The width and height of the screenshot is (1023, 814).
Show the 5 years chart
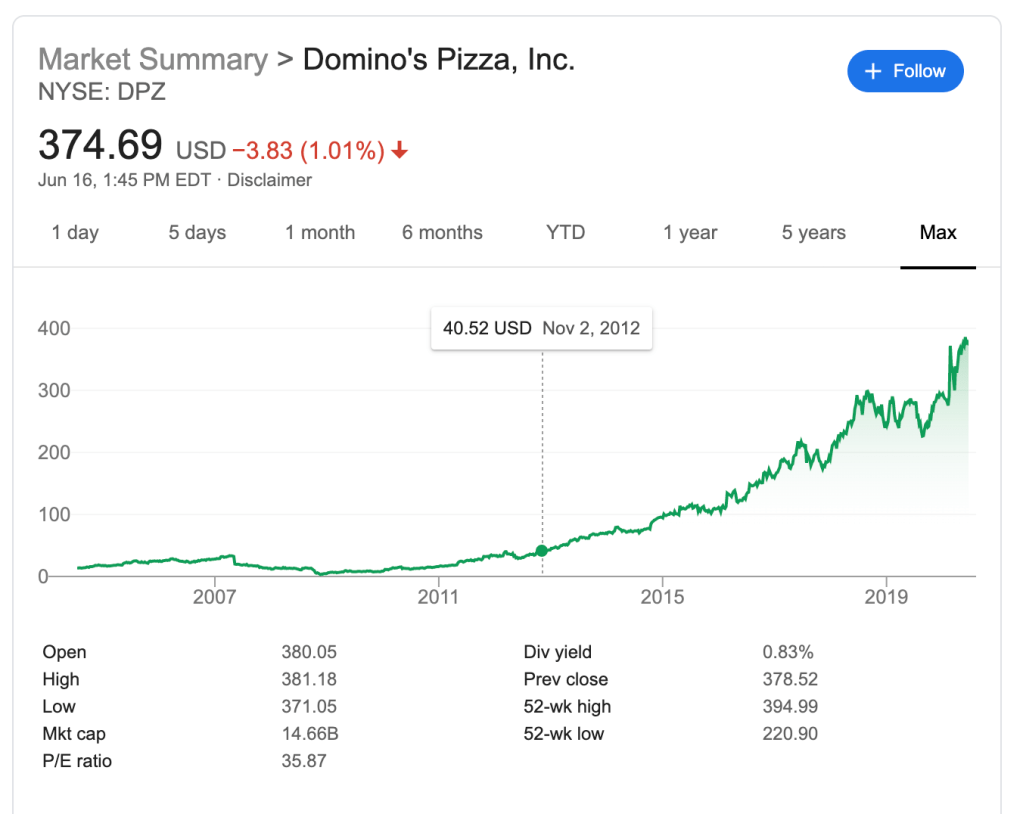point(814,233)
